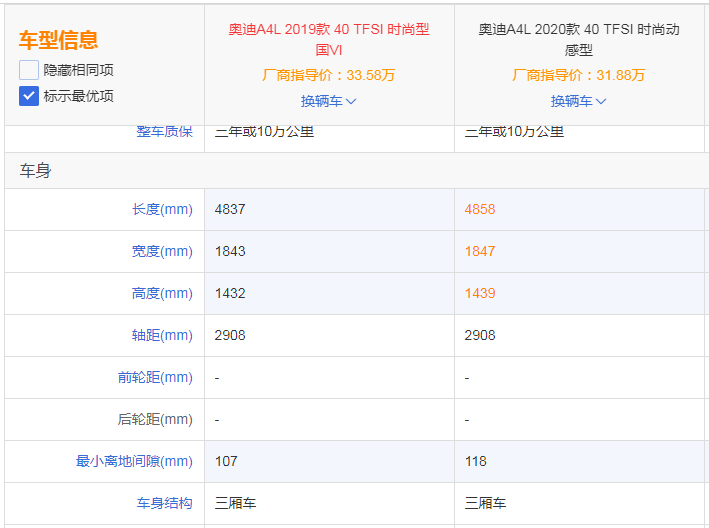Click the 前轮距(mm) parameter link
This screenshot has width=709, height=528.
point(155,377)
